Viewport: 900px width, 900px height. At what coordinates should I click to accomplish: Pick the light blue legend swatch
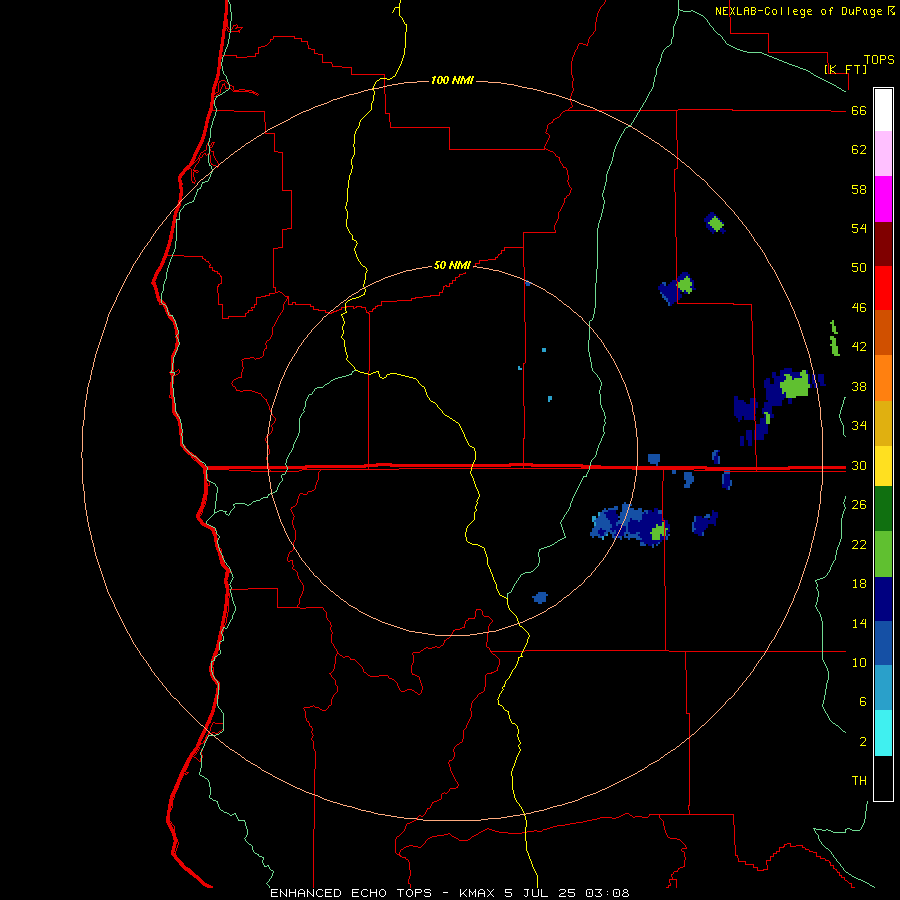[x=883, y=688]
